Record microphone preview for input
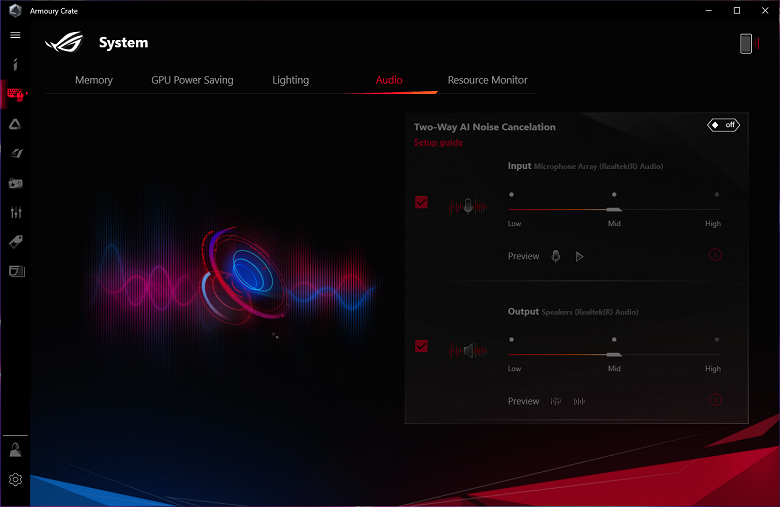The width and height of the screenshot is (780, 507). [556, 256]
